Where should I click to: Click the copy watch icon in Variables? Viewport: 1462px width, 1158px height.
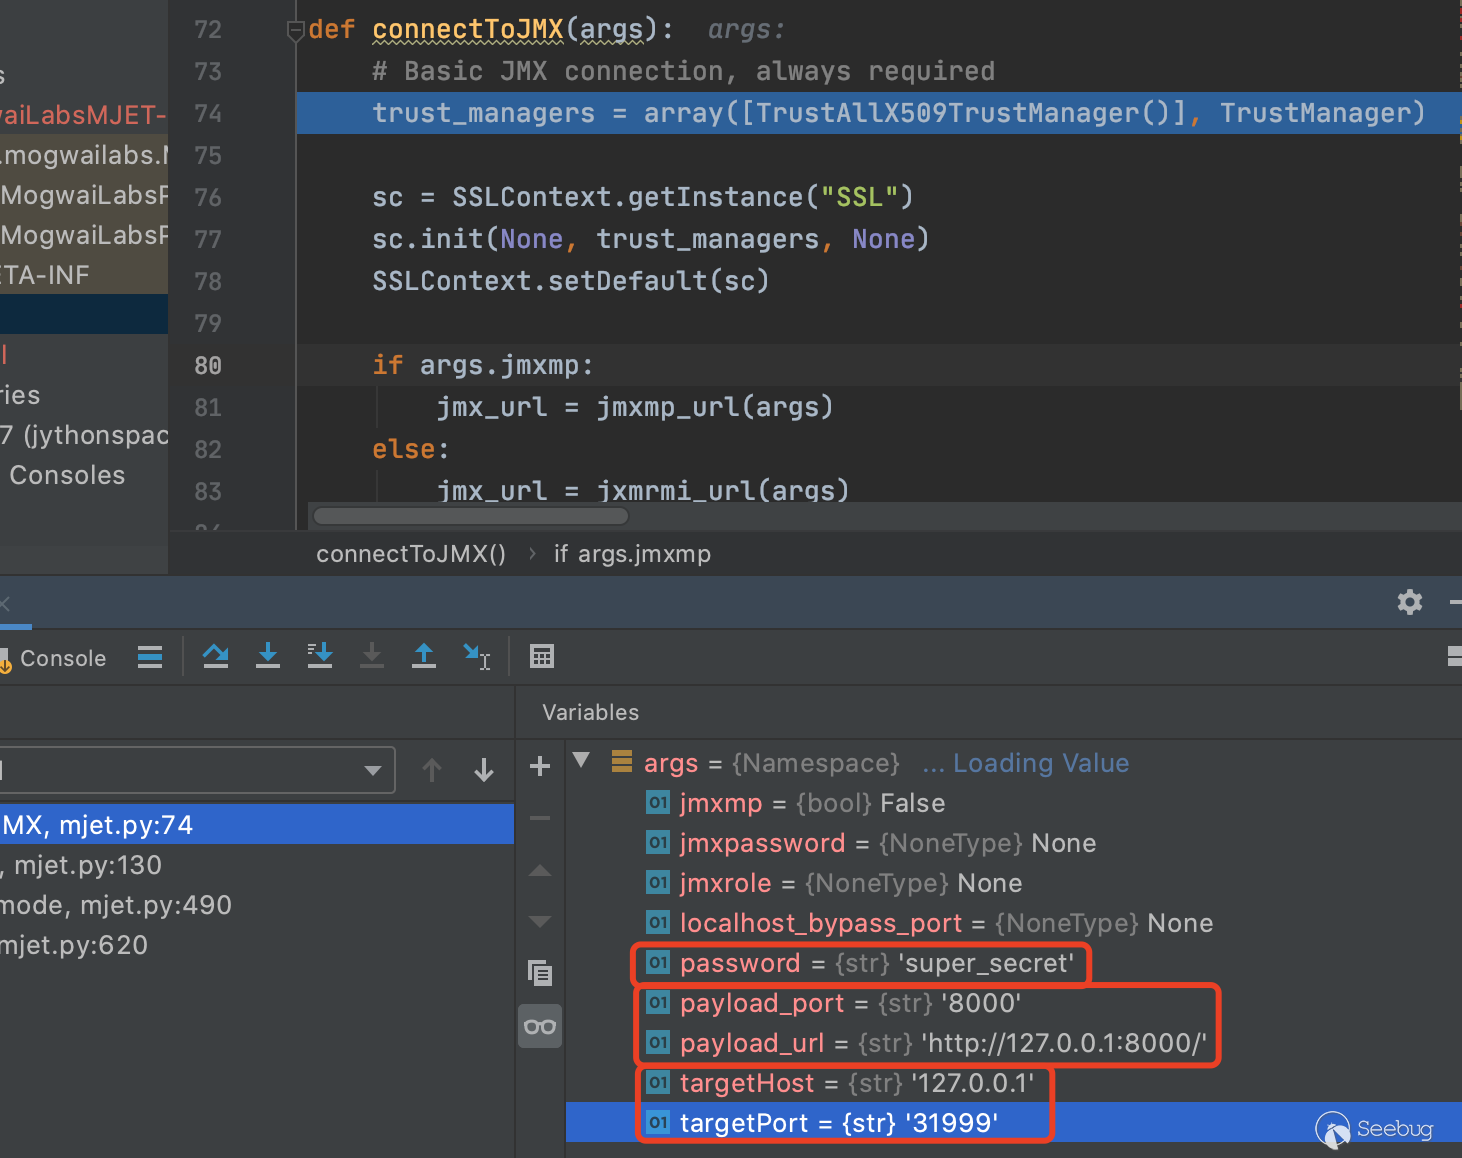tap(540, 972)
